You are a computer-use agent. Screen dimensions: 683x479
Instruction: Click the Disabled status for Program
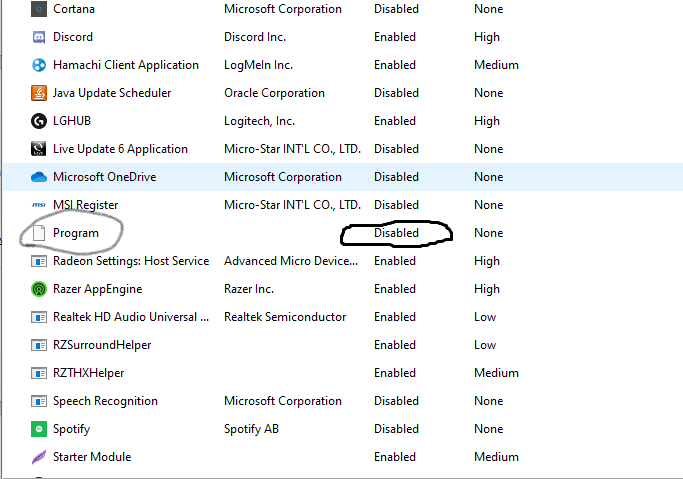coord(396,233)
